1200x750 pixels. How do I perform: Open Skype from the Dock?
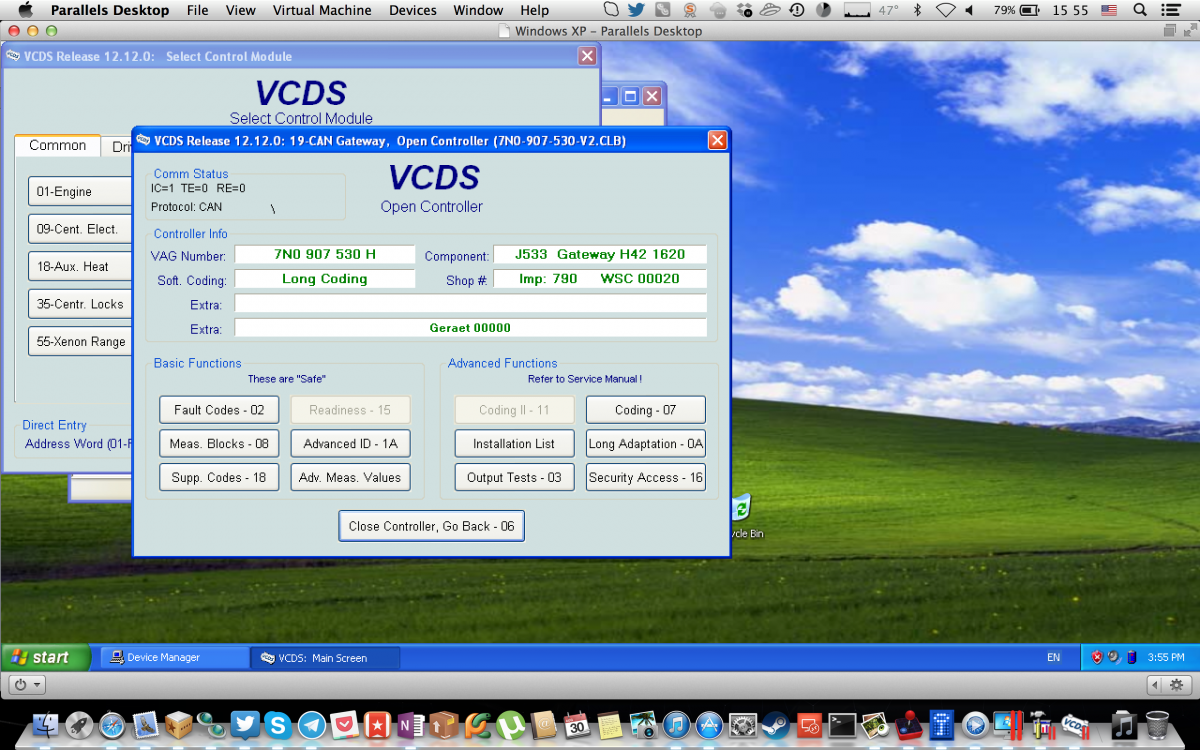pos(278,725)
